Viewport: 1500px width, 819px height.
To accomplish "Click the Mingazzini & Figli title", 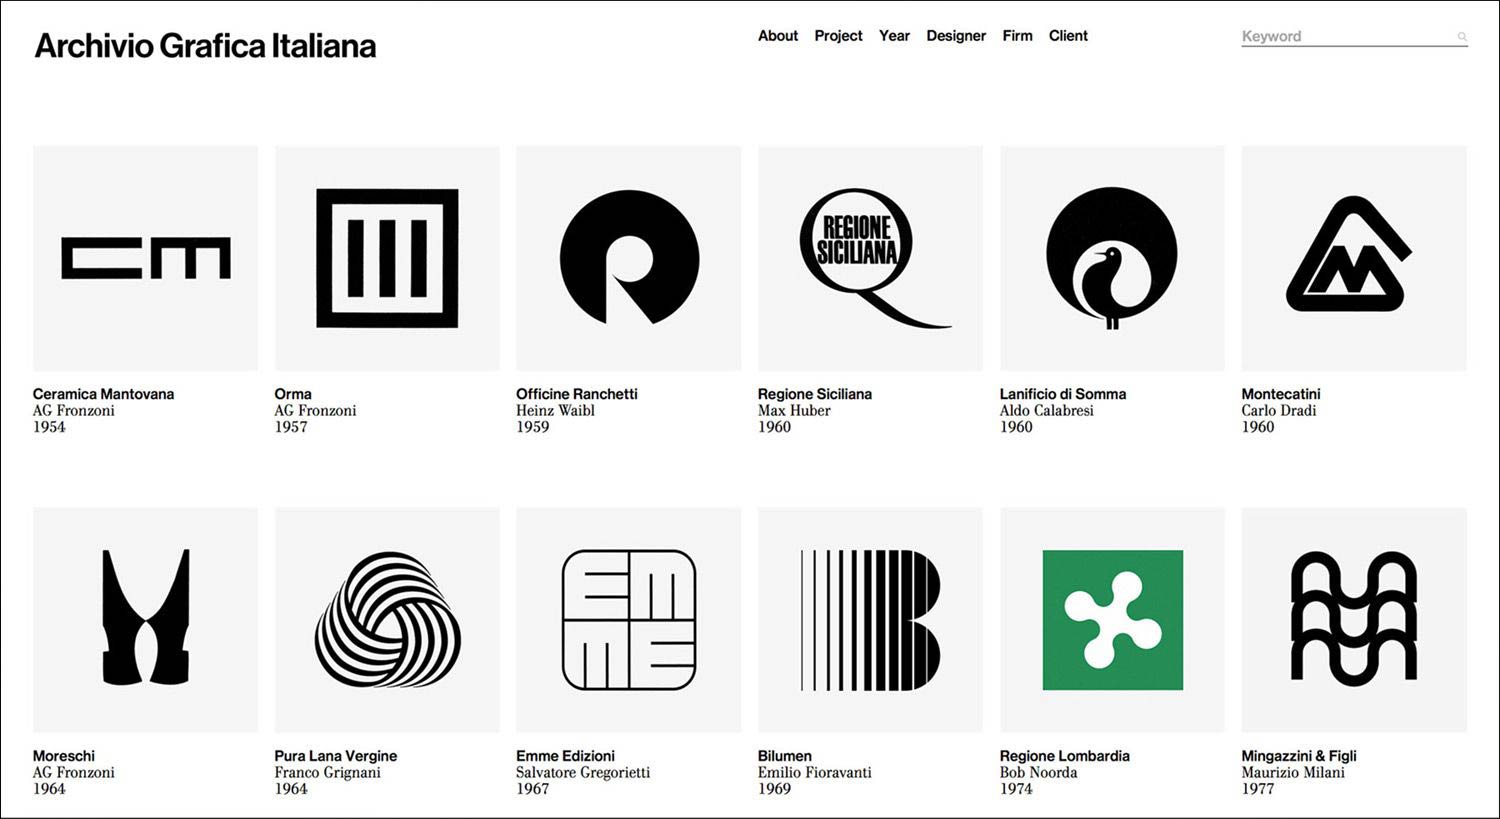I will click(x=1299, y=756).
